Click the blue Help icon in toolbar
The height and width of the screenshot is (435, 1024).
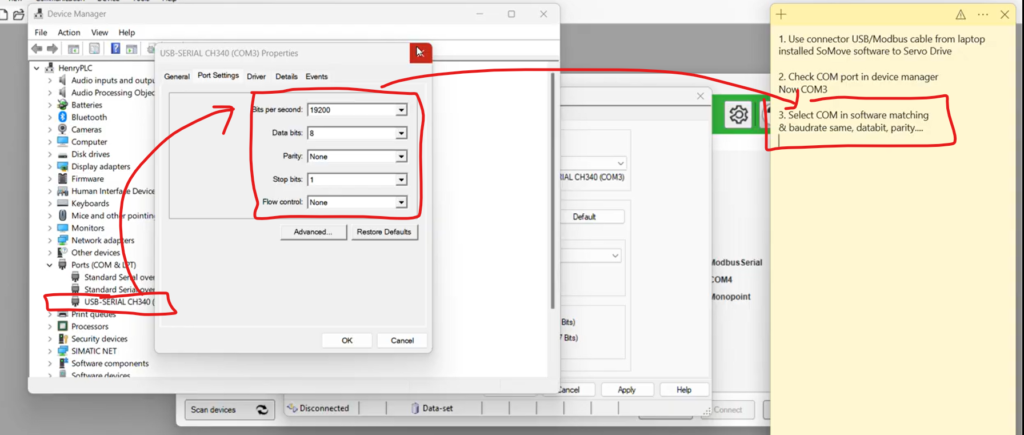click(117, 49)
